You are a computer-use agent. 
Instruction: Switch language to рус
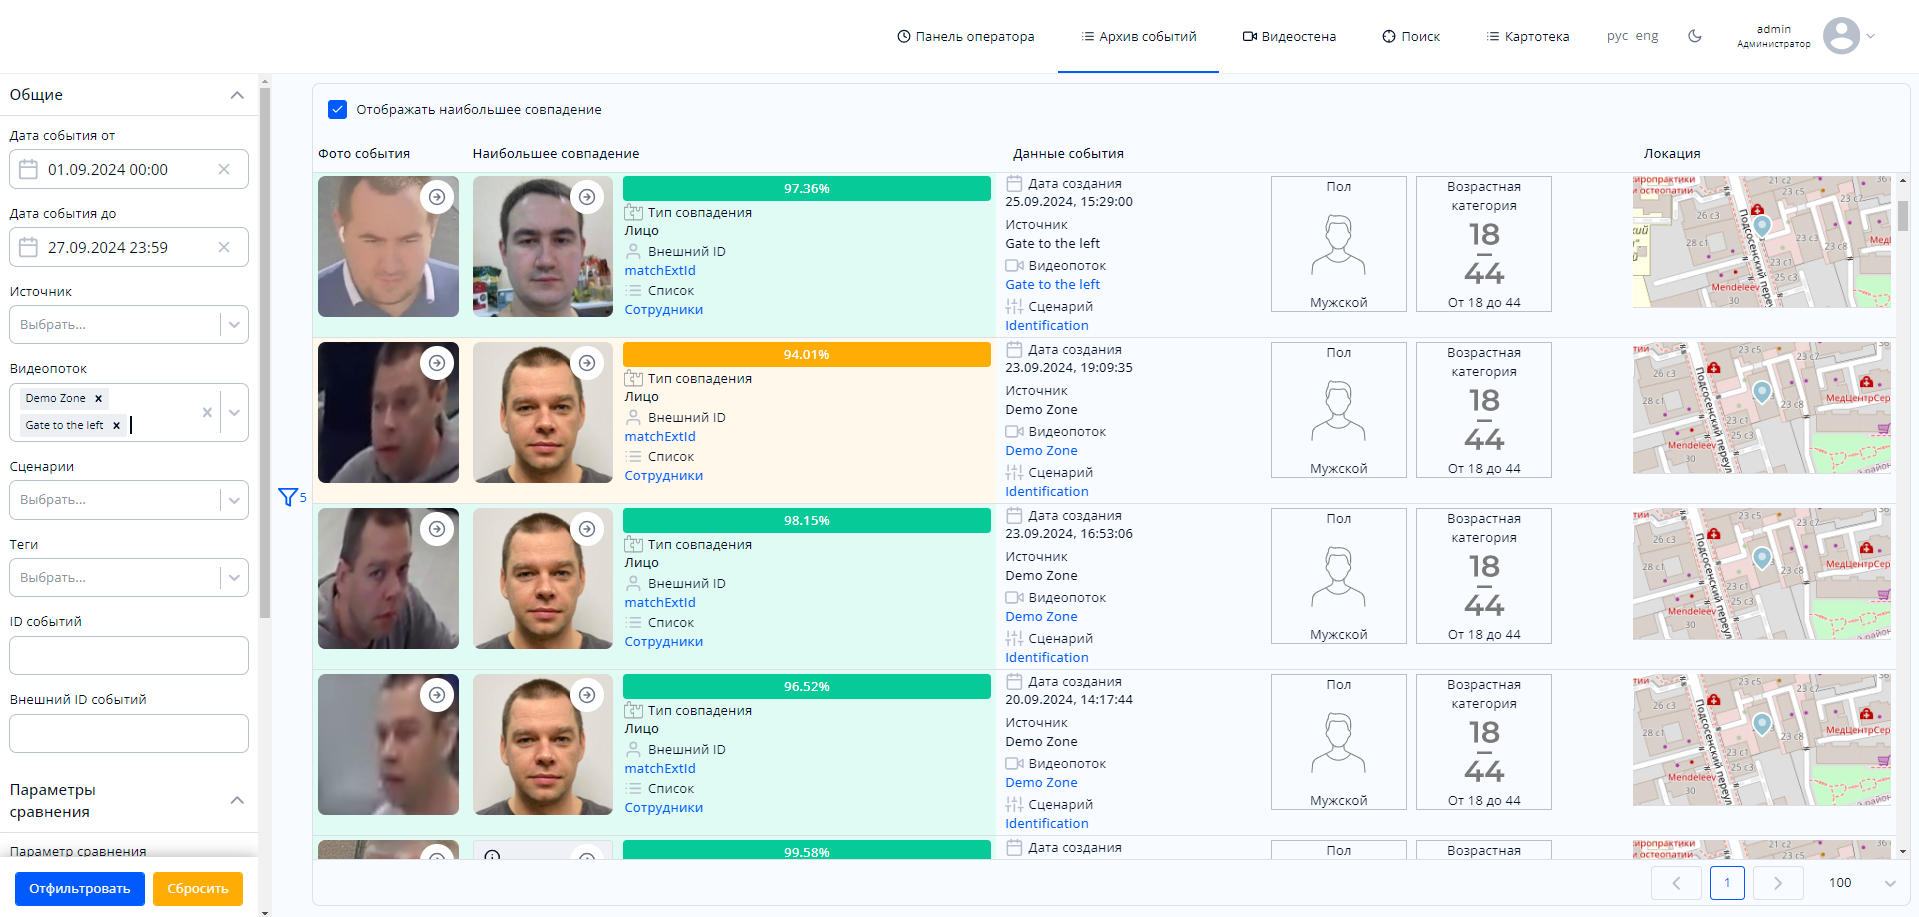1617,36
